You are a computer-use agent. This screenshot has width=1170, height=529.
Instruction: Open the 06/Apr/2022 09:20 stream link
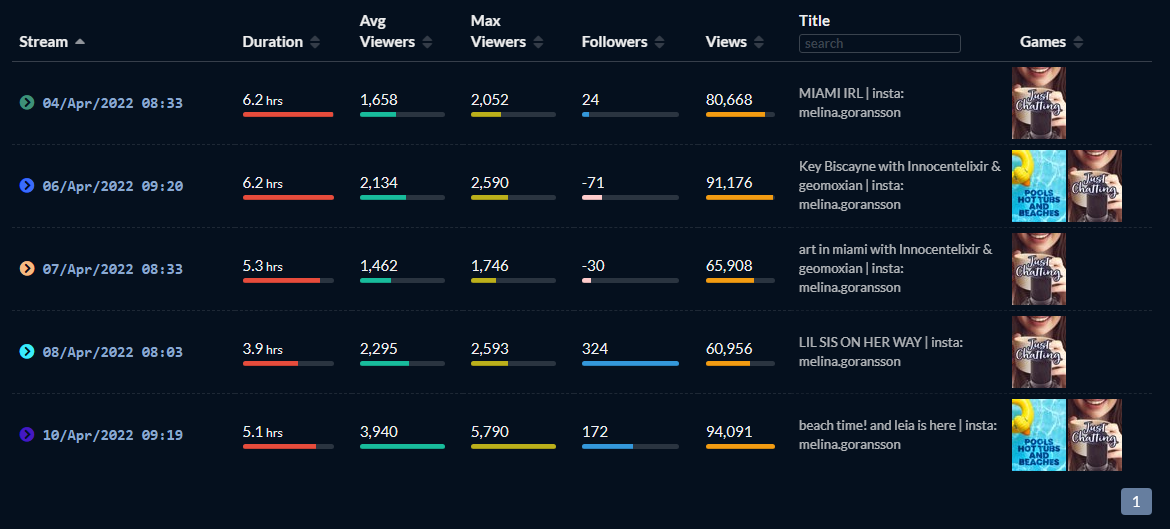[112, 186]
